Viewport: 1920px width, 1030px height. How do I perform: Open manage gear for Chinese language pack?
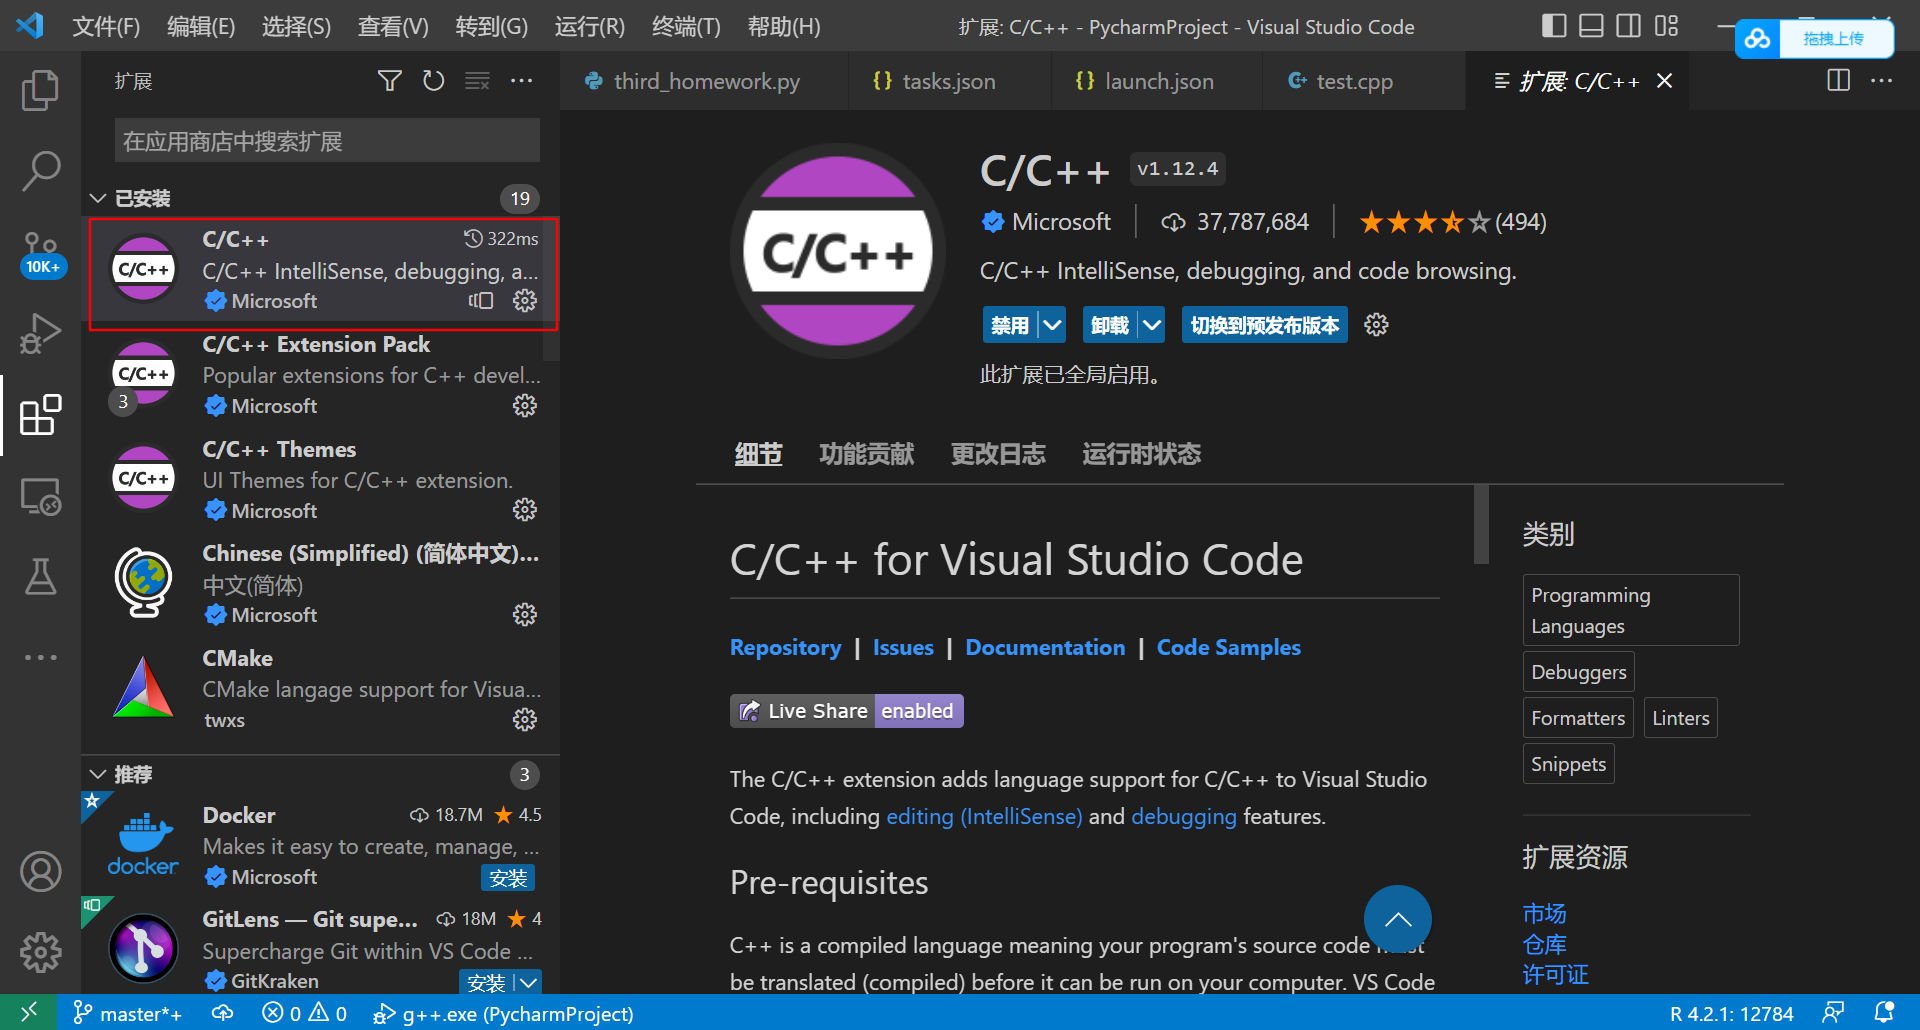point(525,614)
